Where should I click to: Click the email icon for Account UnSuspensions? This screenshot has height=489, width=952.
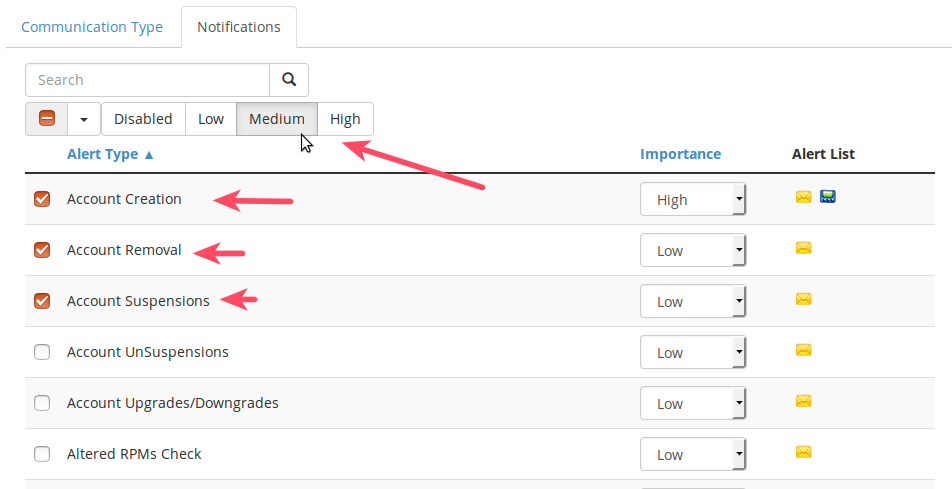pos(803,350)
